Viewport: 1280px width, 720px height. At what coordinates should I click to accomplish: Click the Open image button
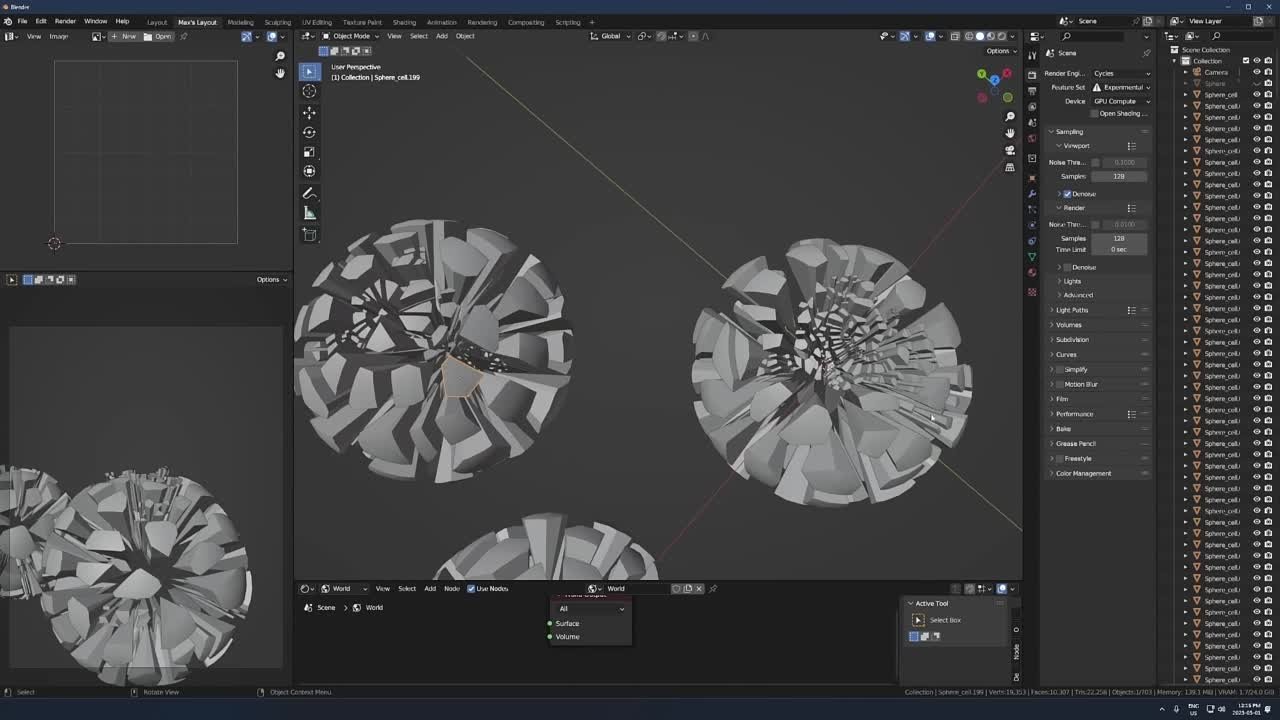tap(158, 36)
